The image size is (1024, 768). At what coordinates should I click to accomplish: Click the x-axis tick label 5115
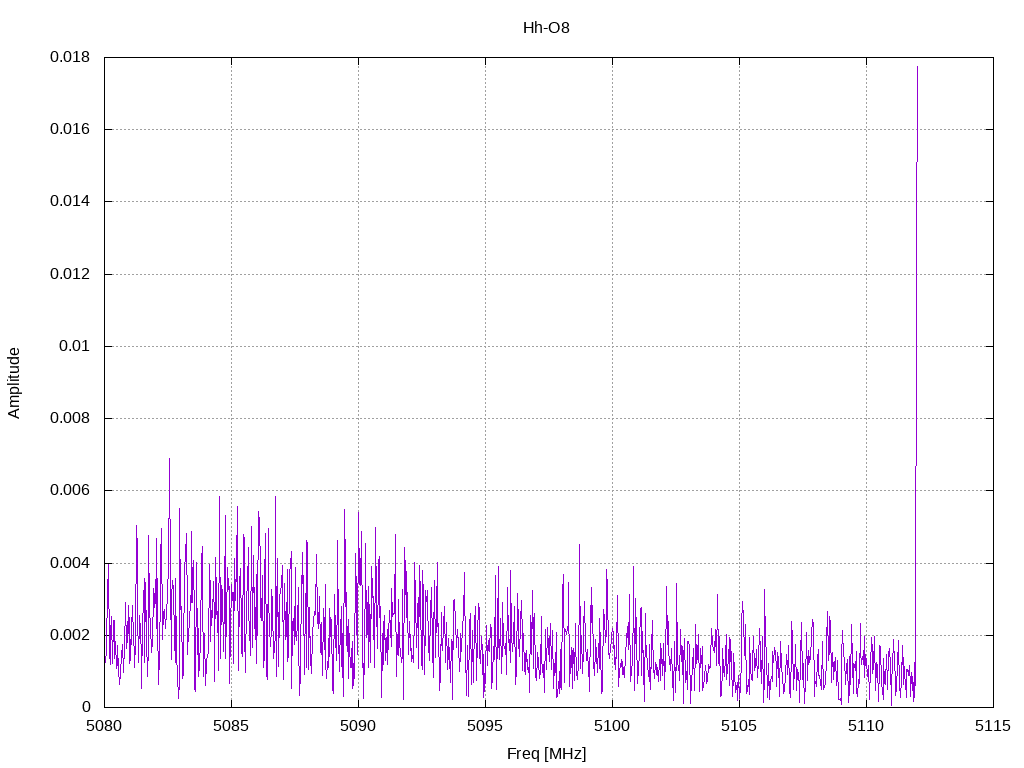coord(993,726)
